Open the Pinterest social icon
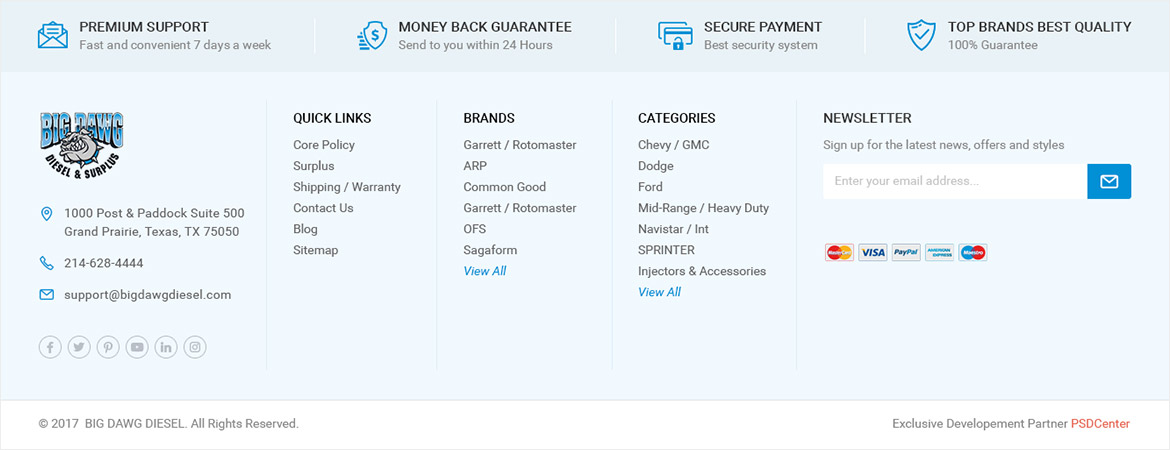 (x=108, y=347)
